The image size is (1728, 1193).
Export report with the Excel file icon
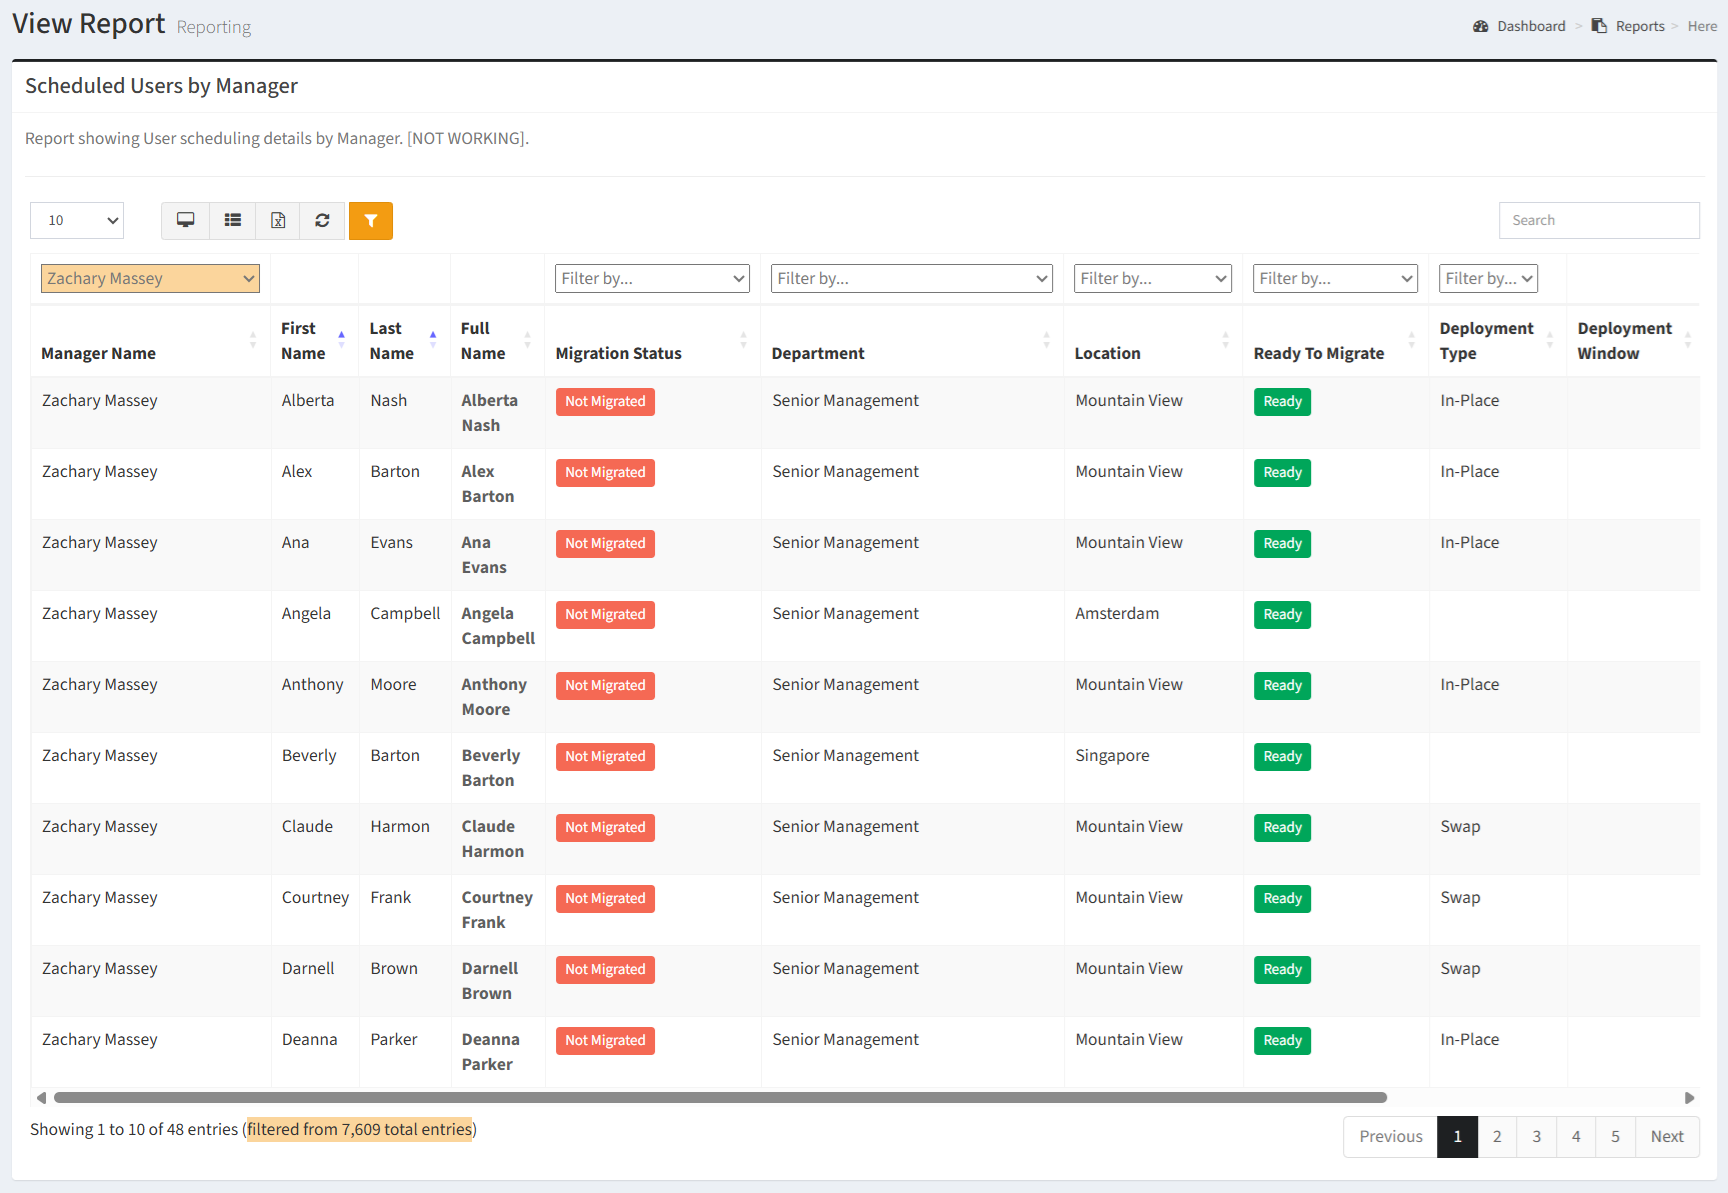pyautogui.click(x=278, y=220)
